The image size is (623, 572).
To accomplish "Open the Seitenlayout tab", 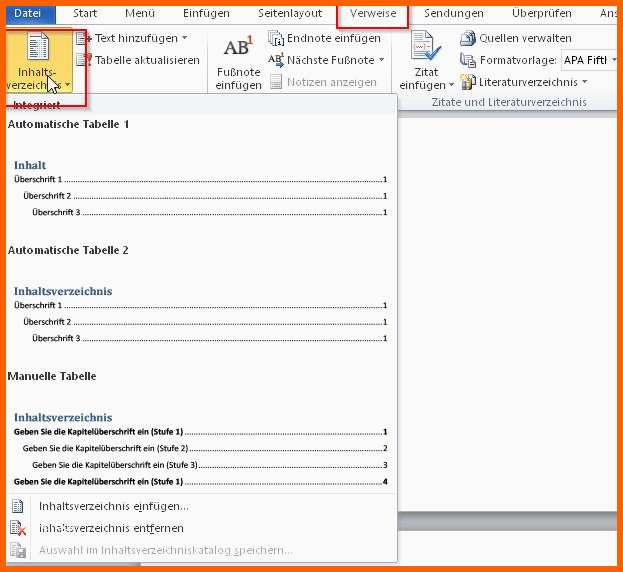I will [290, 14].
